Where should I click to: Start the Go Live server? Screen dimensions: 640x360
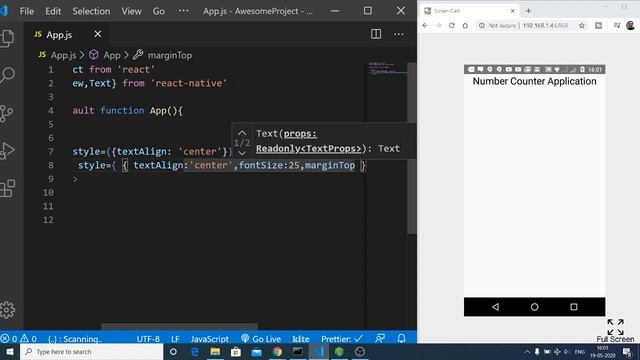tap(261, 339)
